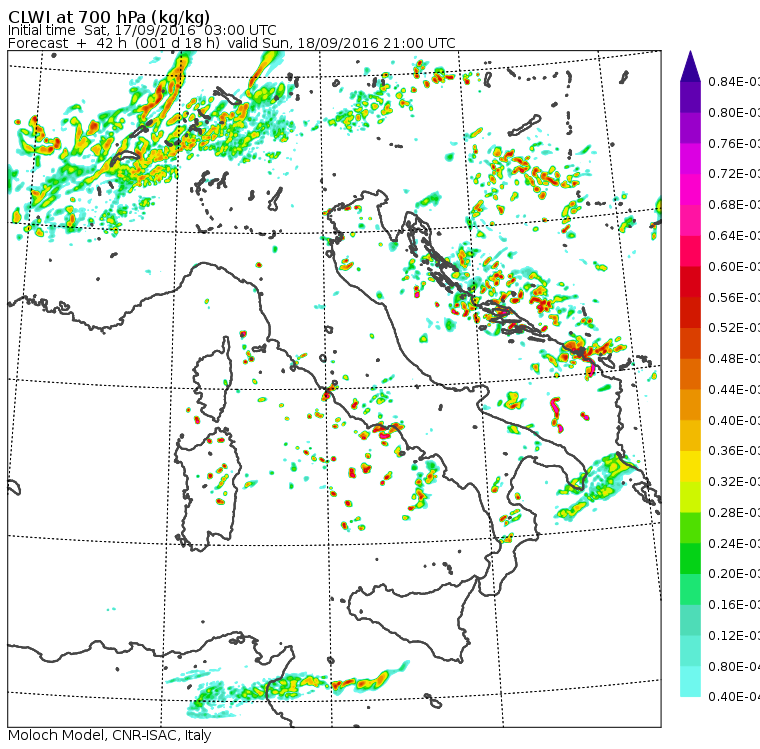Viewport: 760px width, 749px height.
Task: Click the red band between 0.56E-03 and 0.60E-03
Action: point(691,282)
